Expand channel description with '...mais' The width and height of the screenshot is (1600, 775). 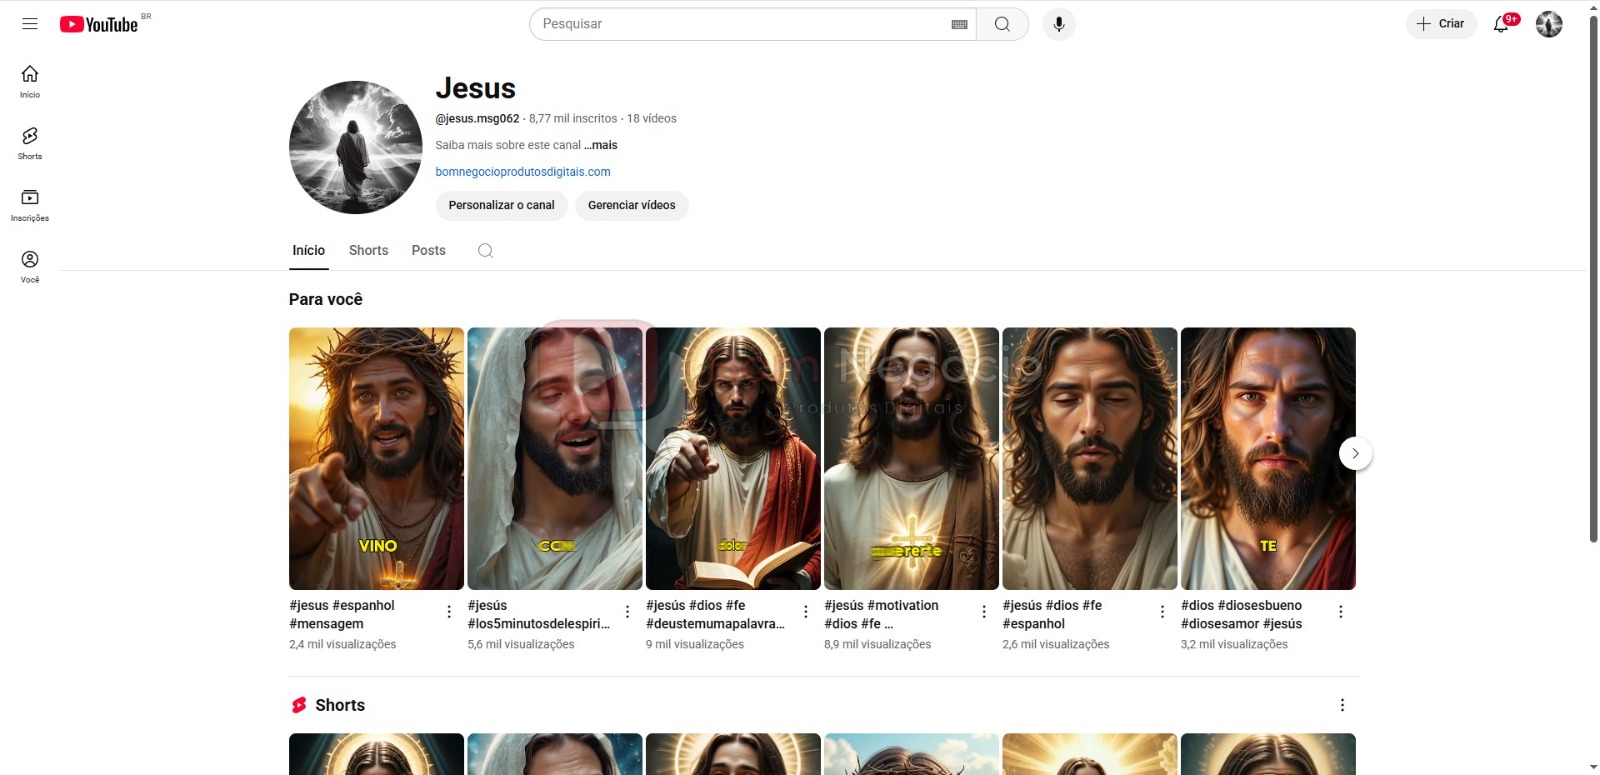click(601, 145)
